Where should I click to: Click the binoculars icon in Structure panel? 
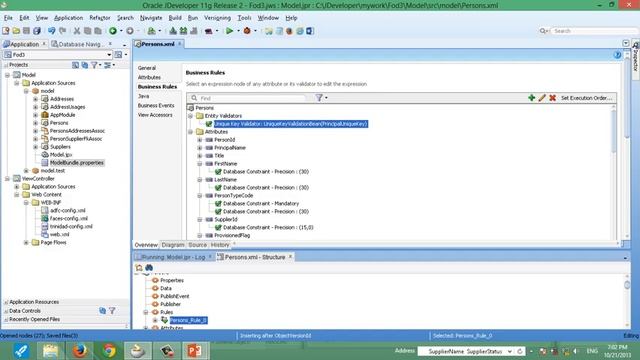tap(149, 268)
